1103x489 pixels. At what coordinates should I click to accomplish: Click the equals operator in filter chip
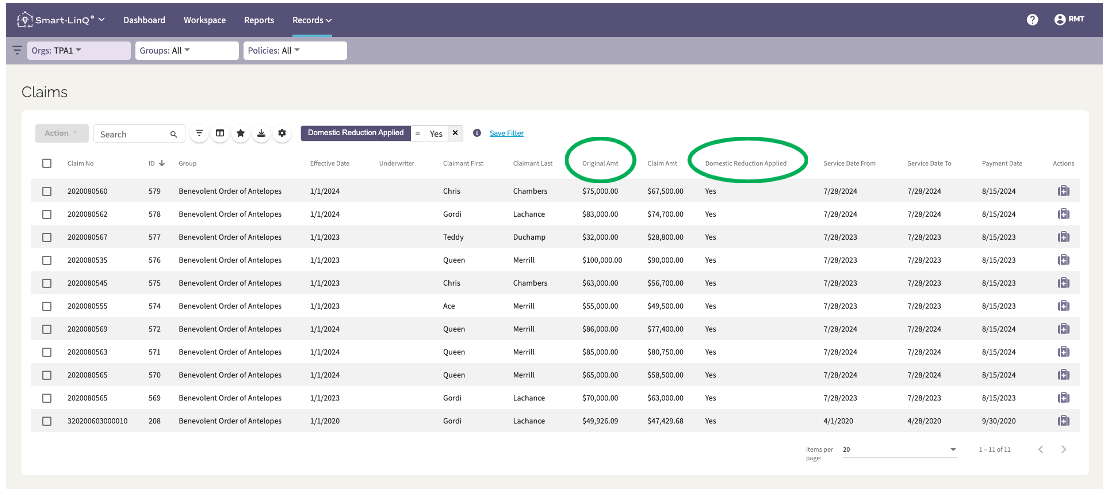417,134
